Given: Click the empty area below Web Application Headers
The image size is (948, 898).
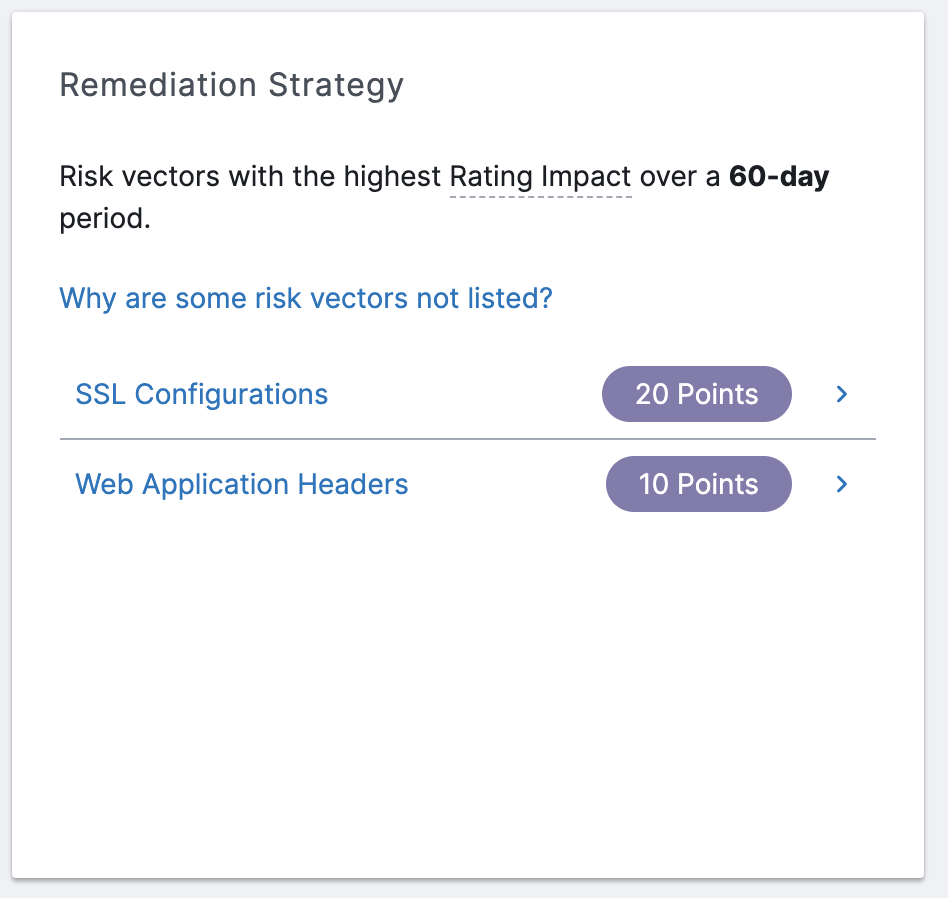Looking at the screenshot, I should (470, 650).
